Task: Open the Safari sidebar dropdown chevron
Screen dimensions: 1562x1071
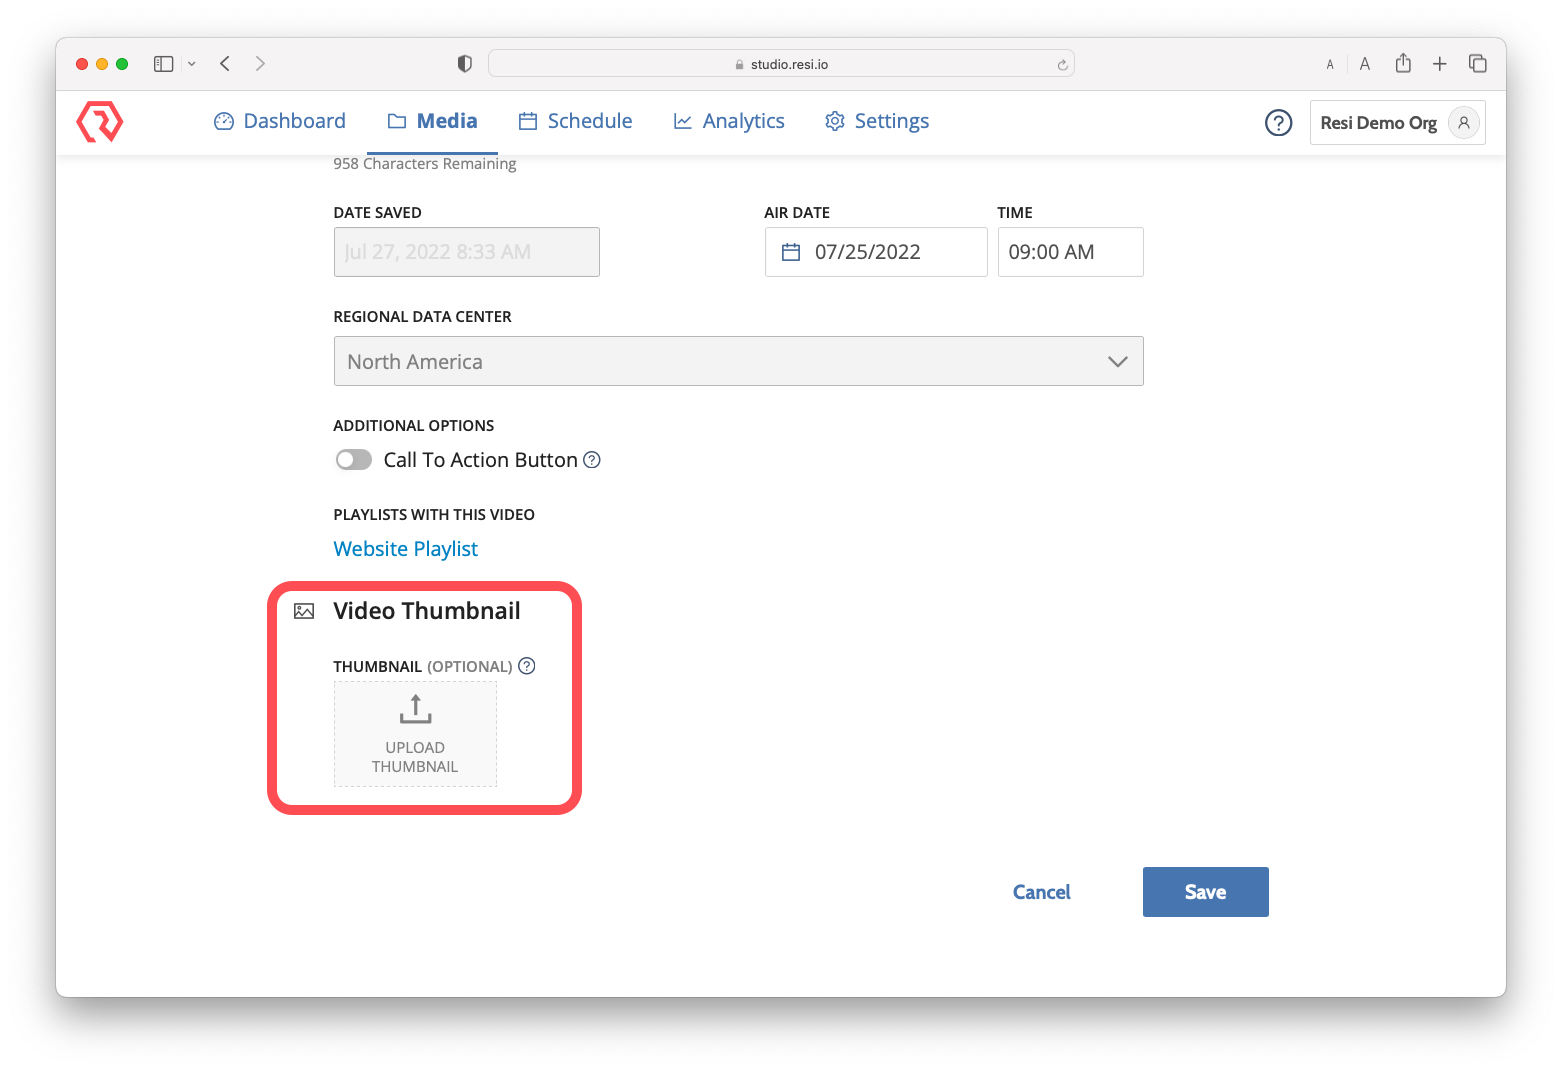Action: 192,64
